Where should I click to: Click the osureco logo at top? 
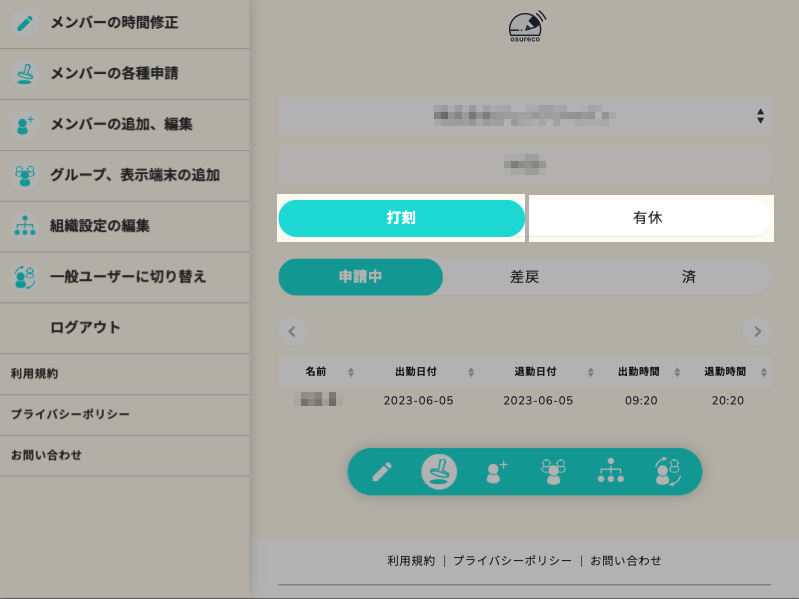click(525, 27)
